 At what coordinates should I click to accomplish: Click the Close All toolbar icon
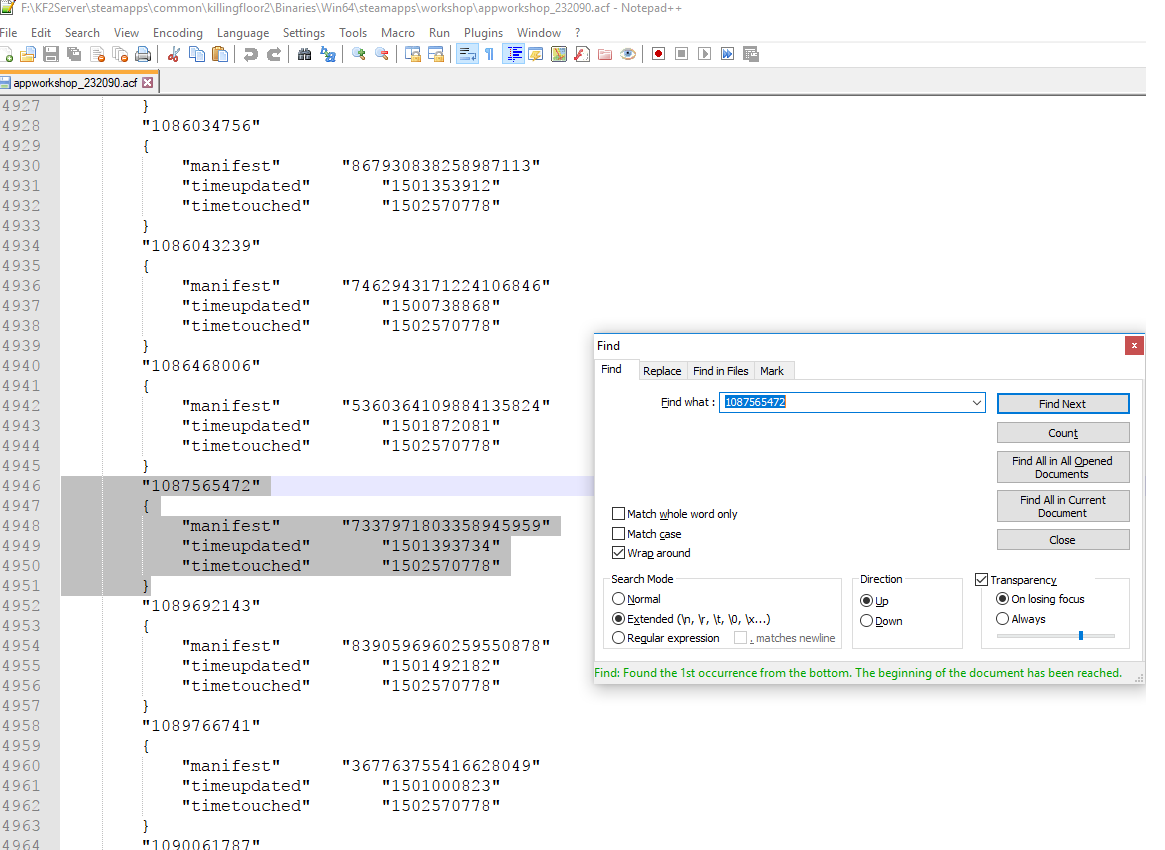pos(120,54)
